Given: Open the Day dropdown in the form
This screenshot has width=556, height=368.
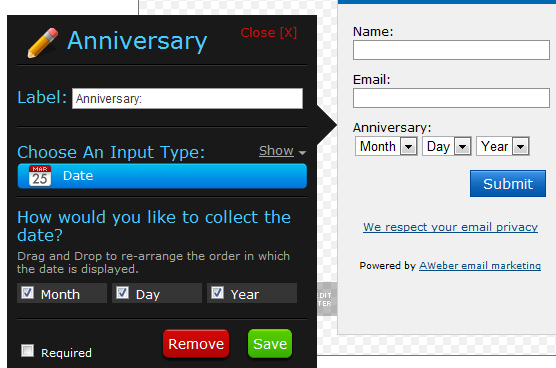Looking at the screenshot, I should (x=447, y=146).
